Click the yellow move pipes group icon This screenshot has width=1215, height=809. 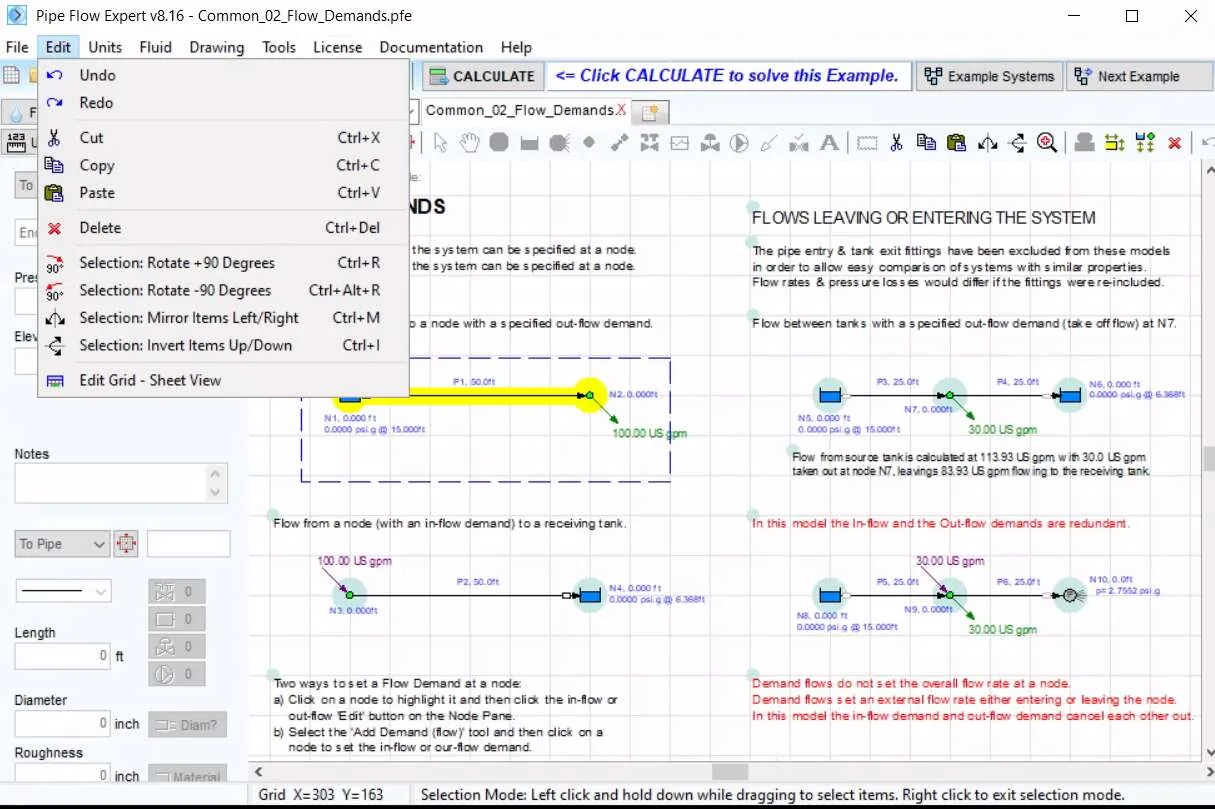click(1114, 143)
